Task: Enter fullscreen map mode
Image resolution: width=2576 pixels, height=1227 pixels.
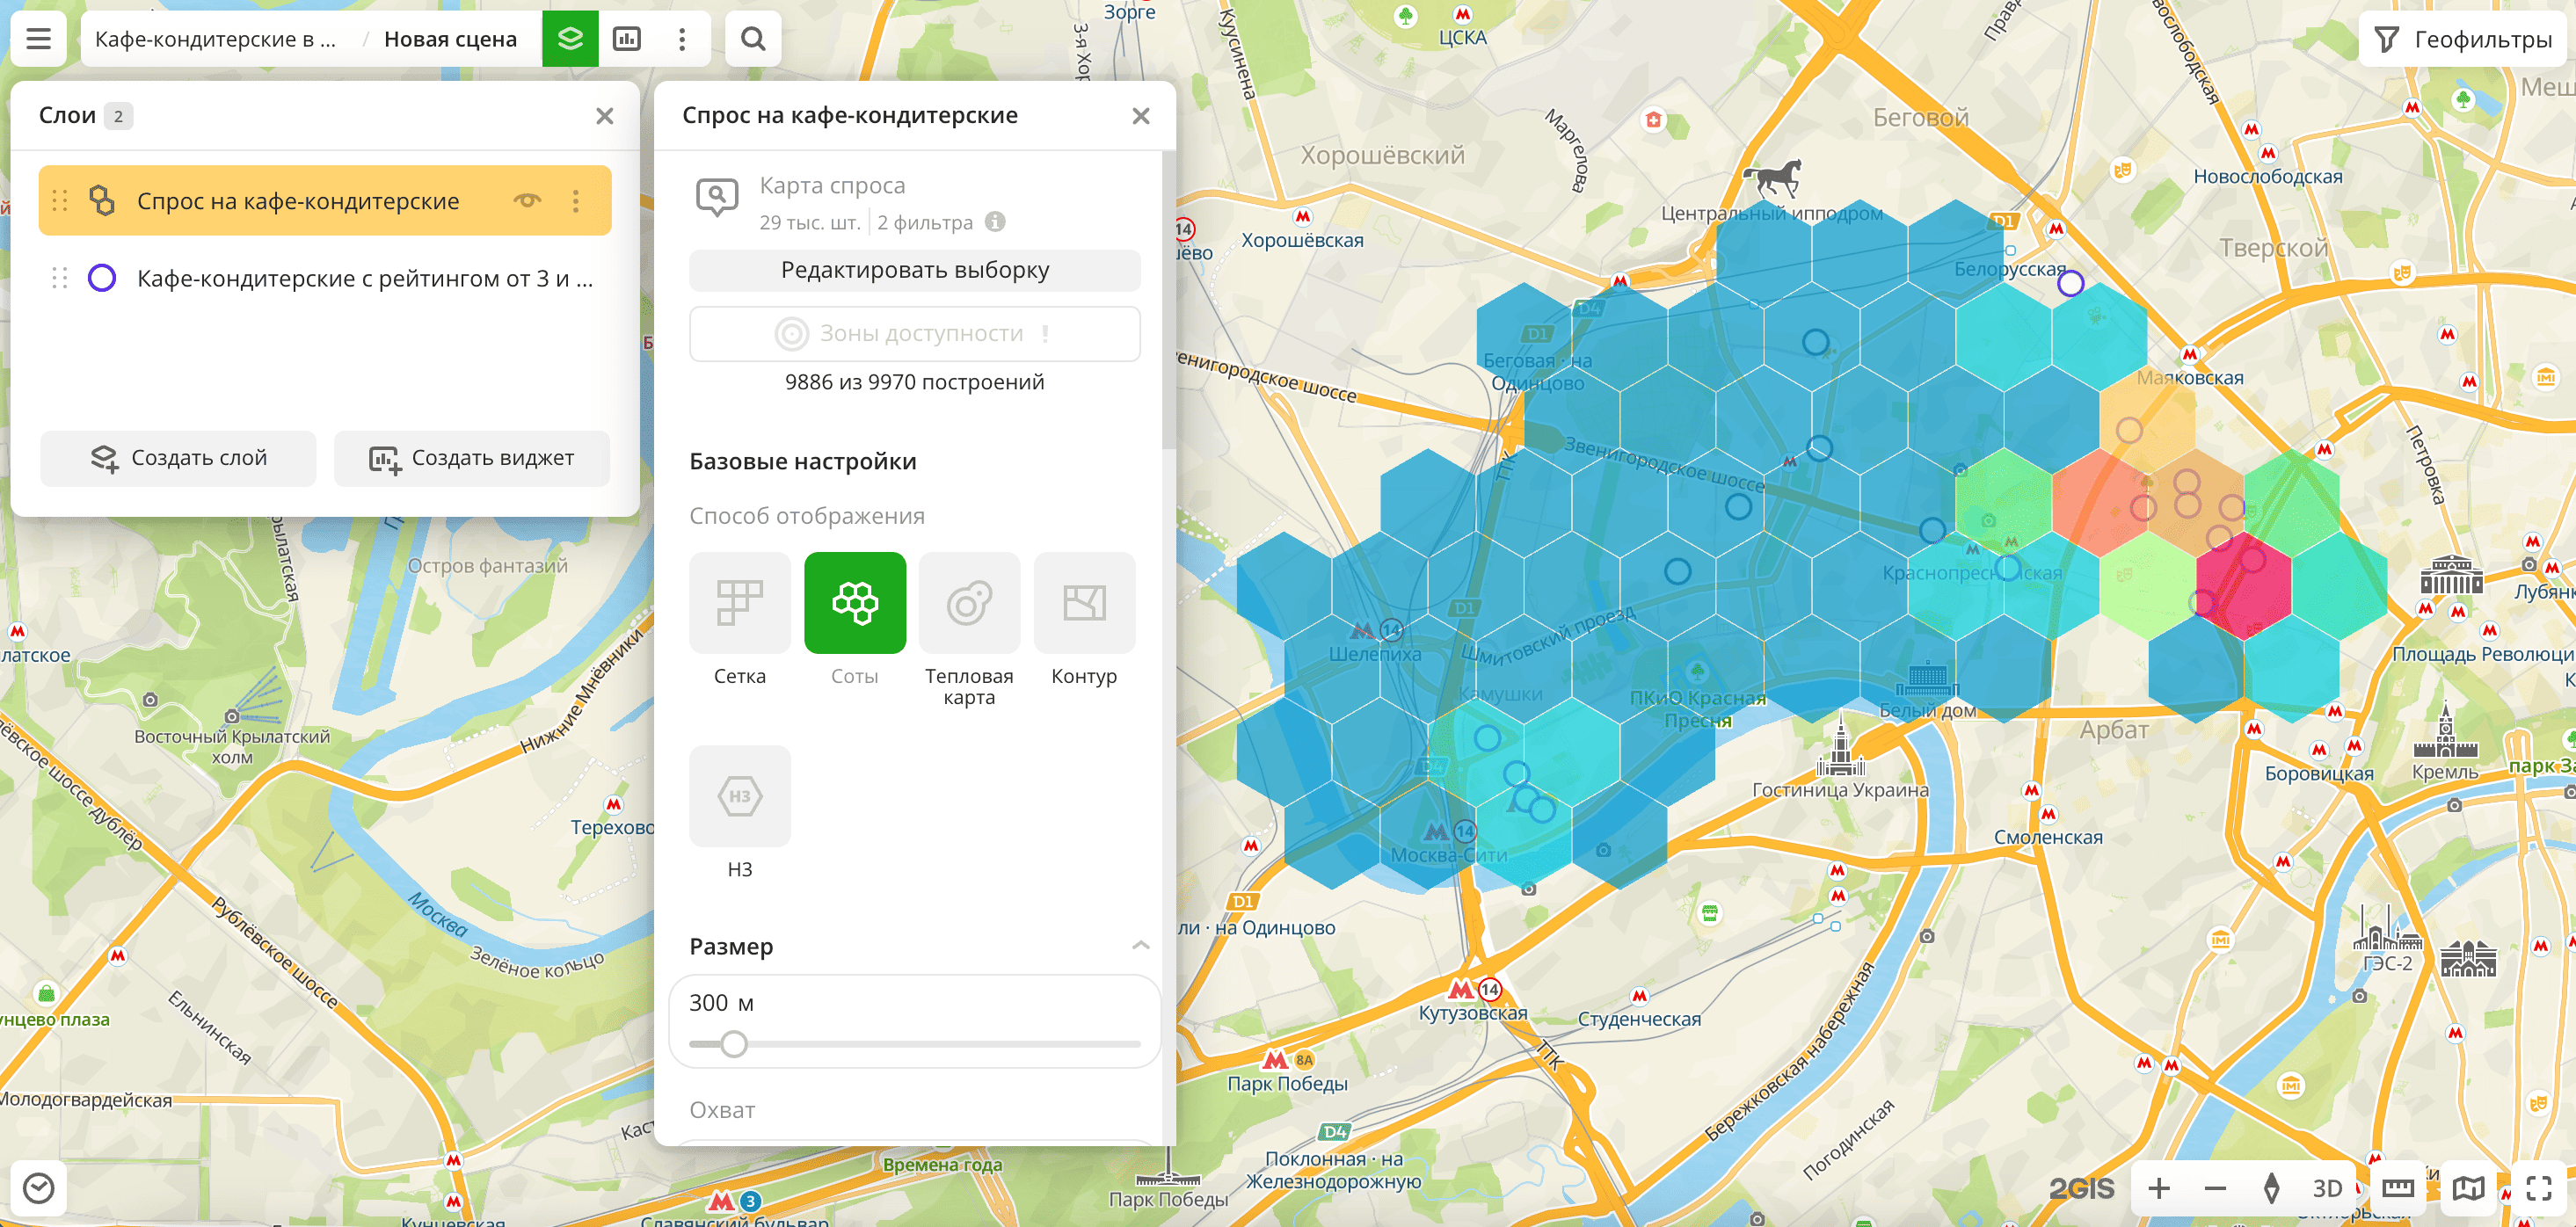Action: (2538, 1187)
